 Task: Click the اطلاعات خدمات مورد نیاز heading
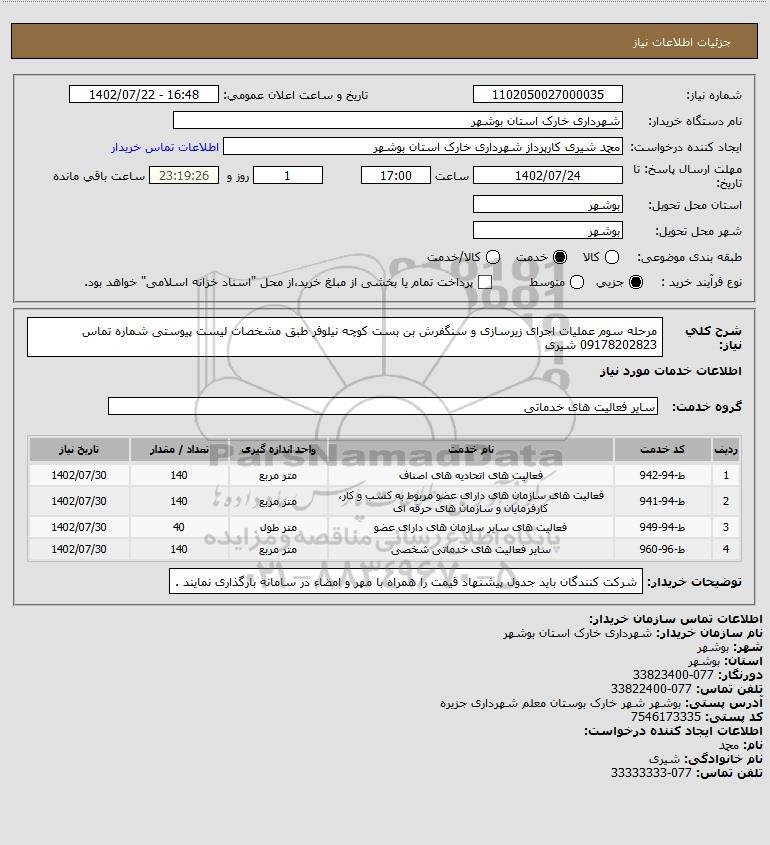671,371
